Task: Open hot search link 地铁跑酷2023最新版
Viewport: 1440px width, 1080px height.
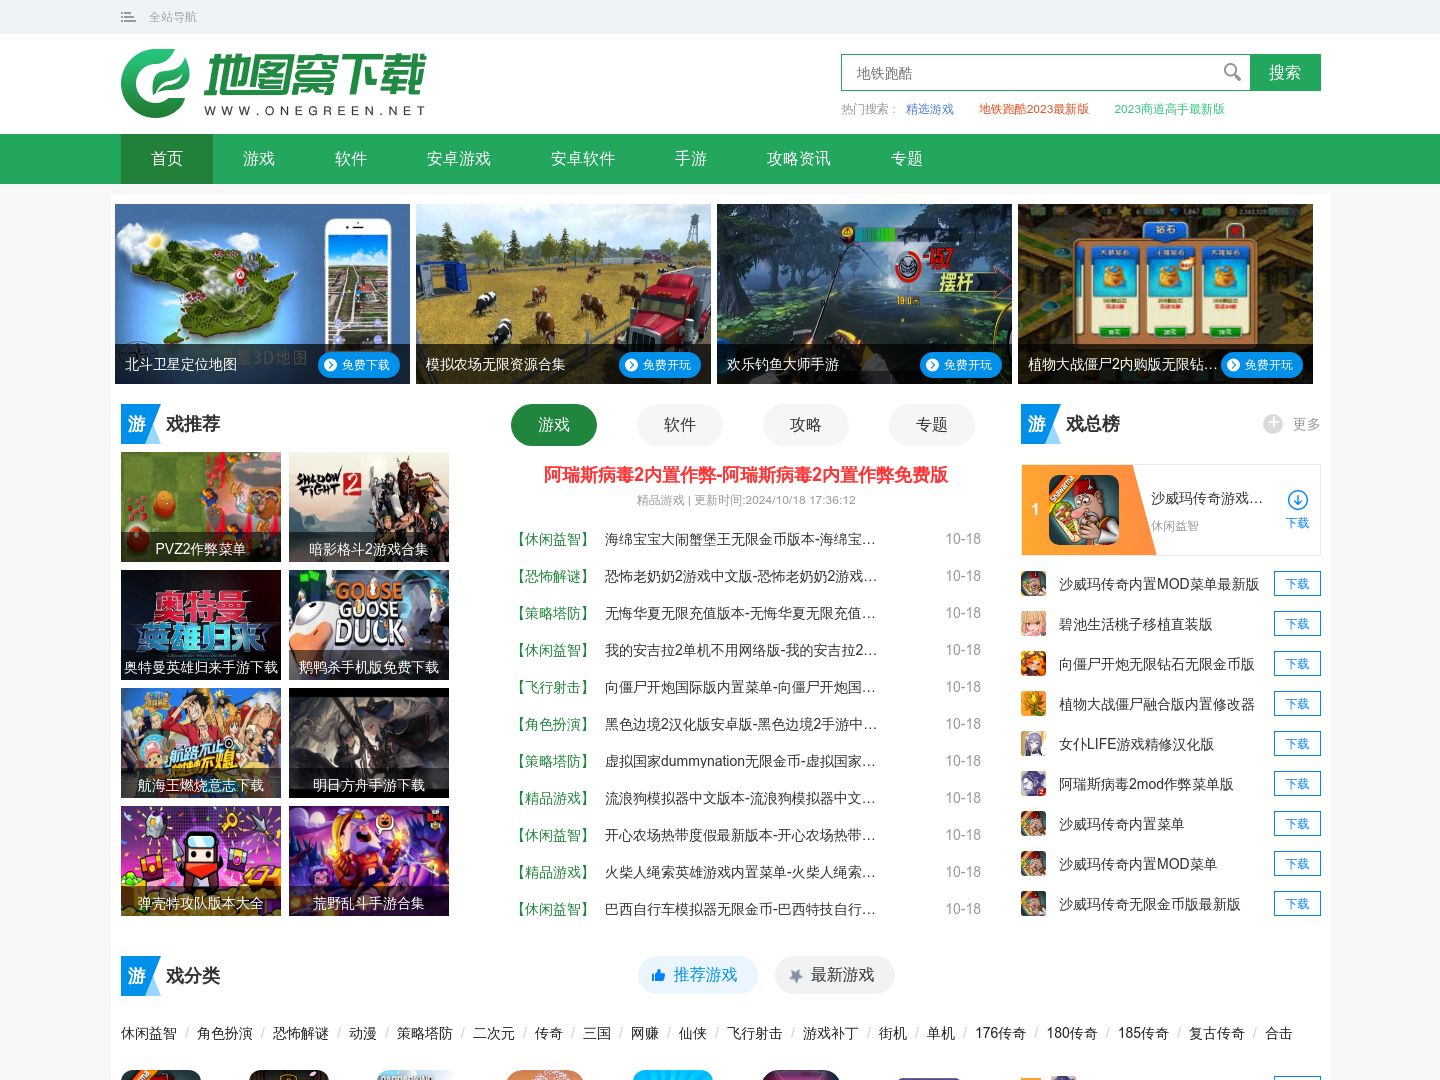Action: coord(1034,109)
